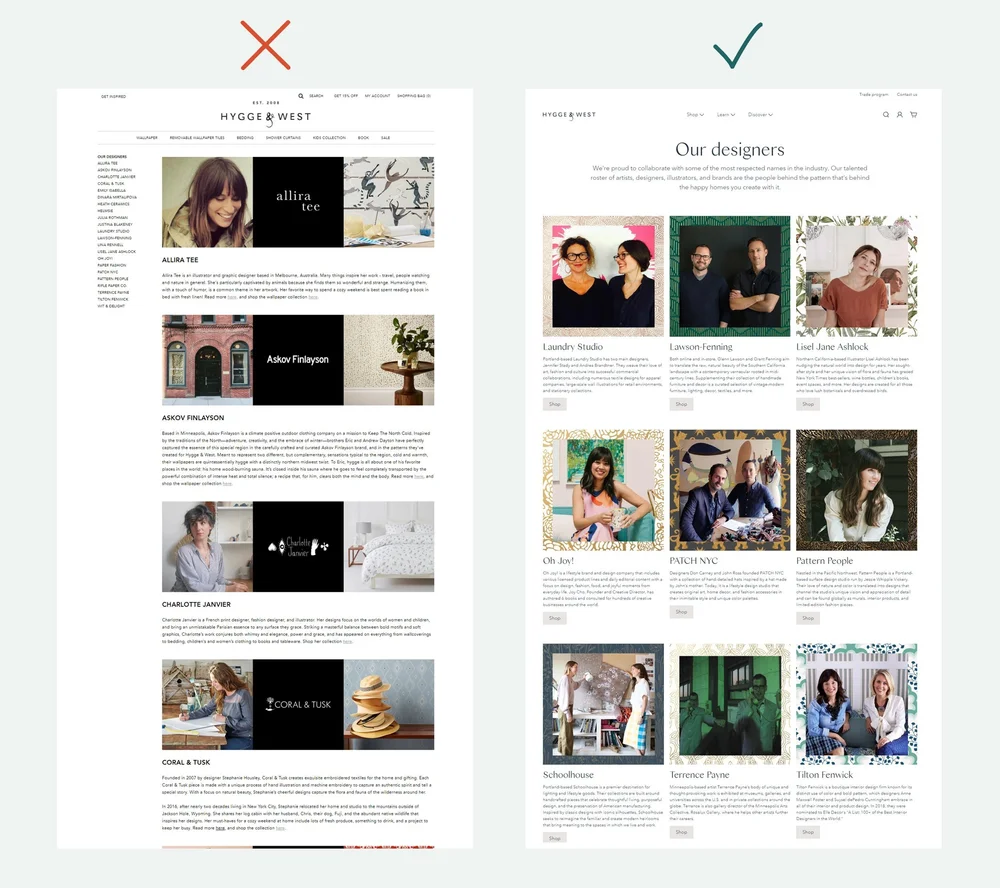Open the account person icon on the new site
1000x888 pixels.
pos(900,115)
